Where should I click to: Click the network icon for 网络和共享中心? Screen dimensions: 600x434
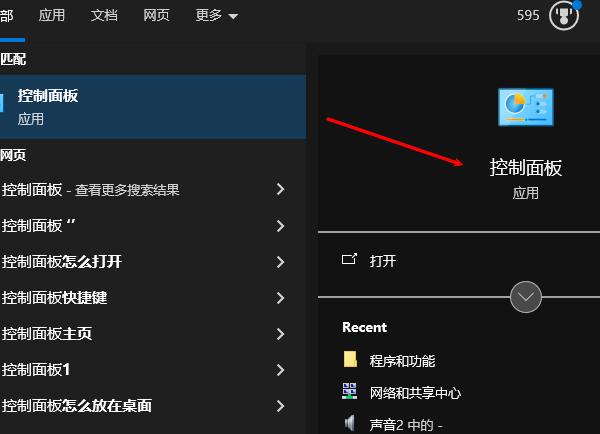click(349, 391)
